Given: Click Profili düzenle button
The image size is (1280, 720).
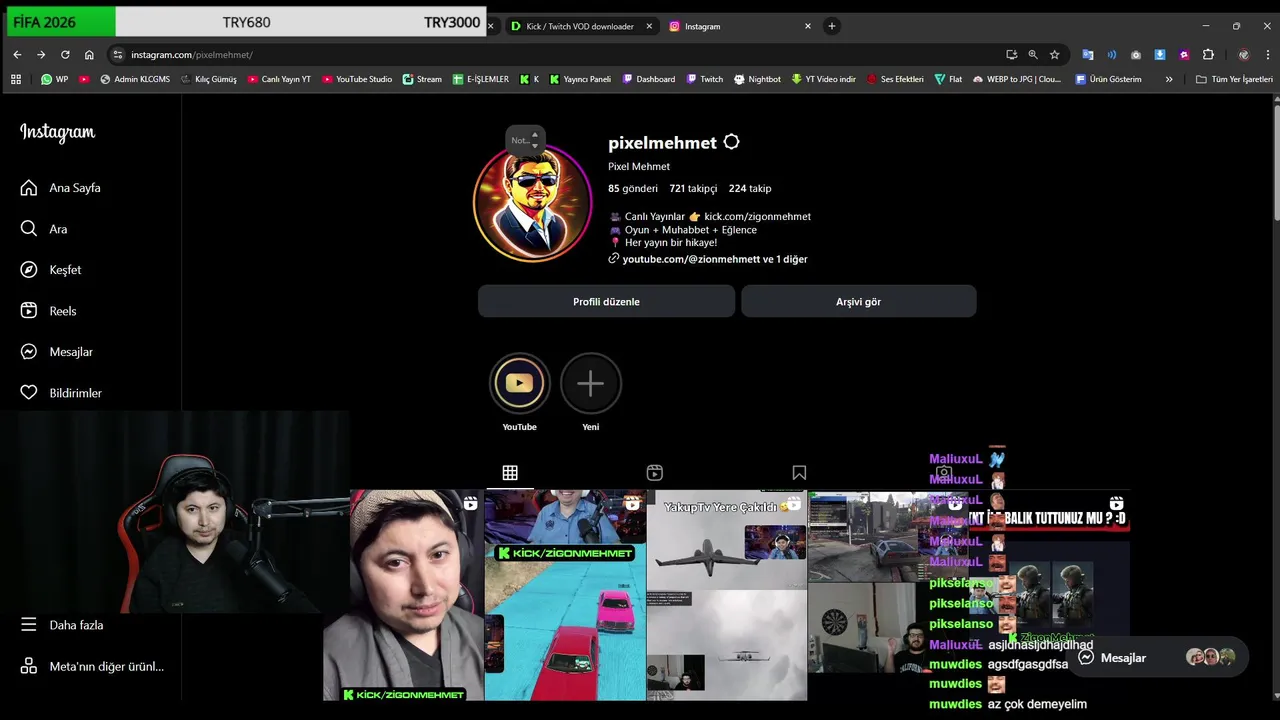Looking at the screenshot, I should (606, 301).
